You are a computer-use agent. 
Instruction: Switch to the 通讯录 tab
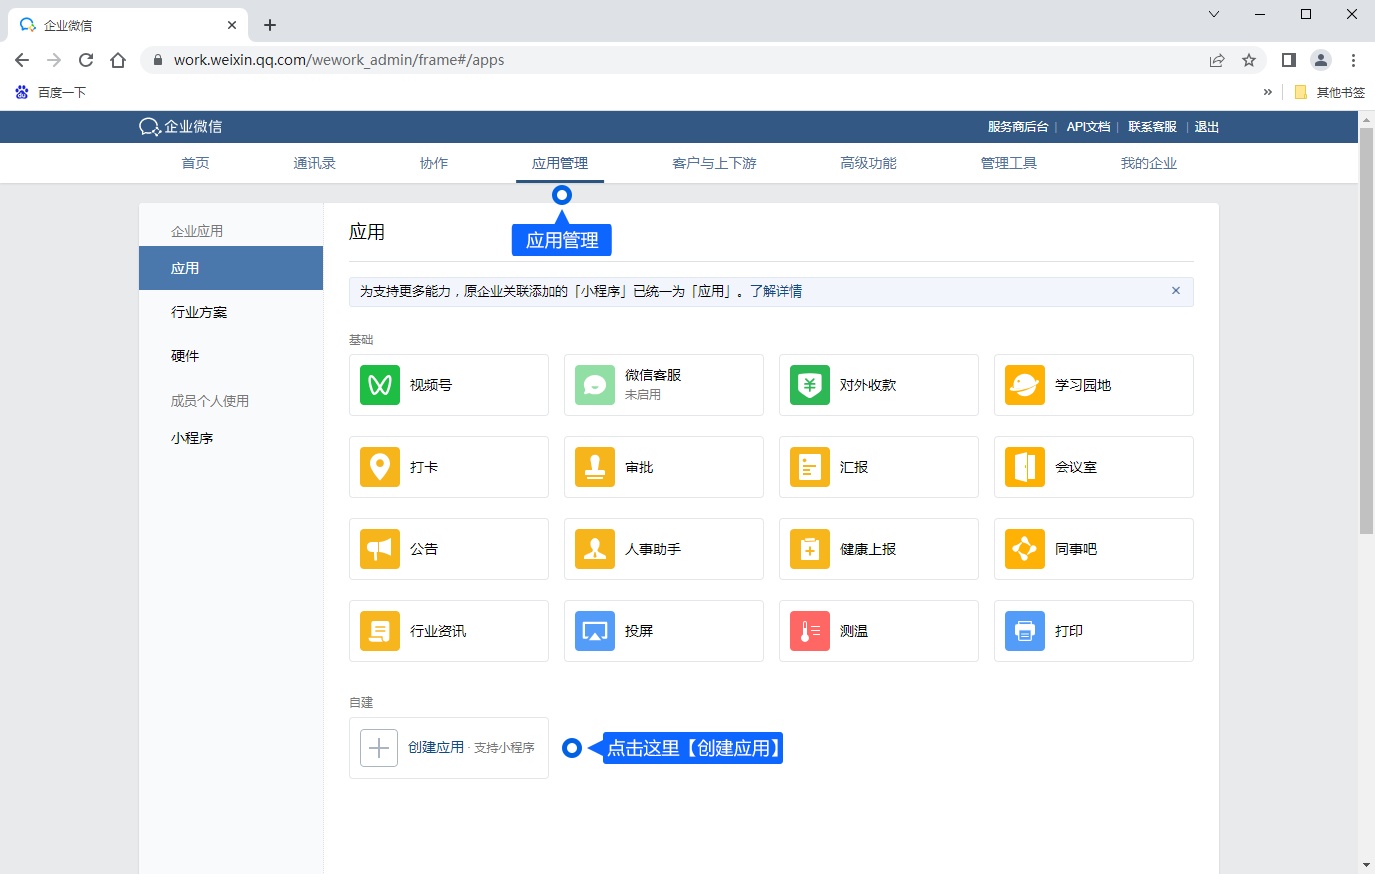314,163
